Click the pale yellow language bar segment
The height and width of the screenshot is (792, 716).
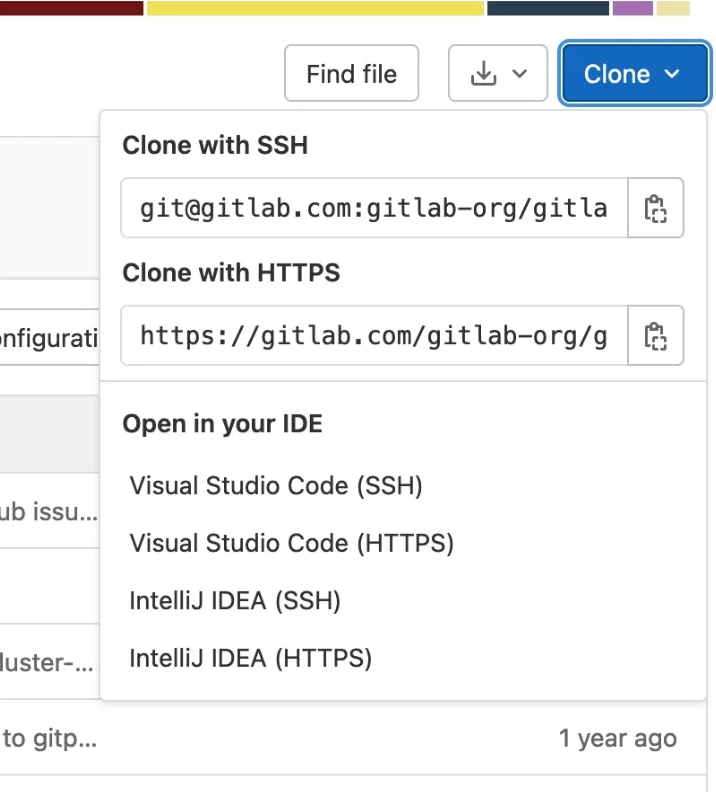pos(673,7)
